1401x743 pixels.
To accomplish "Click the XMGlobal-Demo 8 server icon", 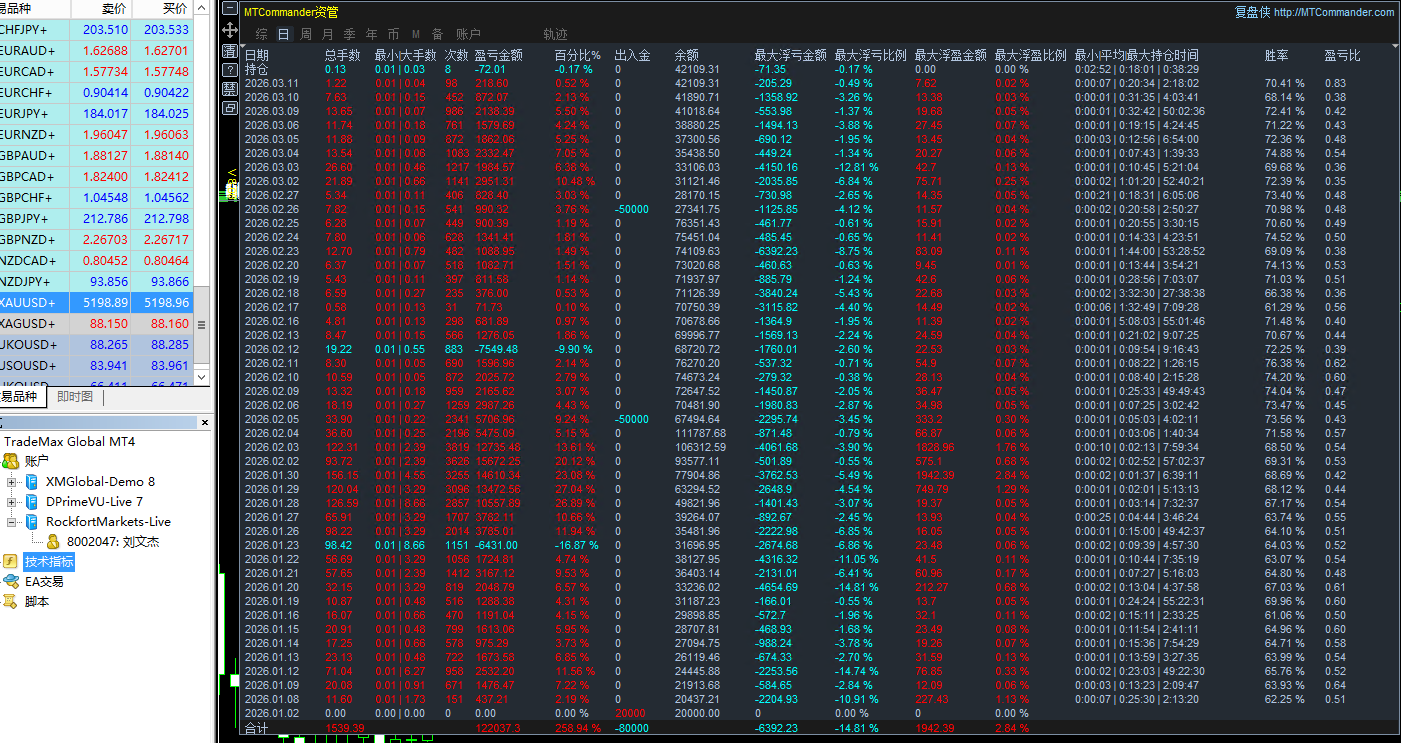I will click(x=32, y=481).
